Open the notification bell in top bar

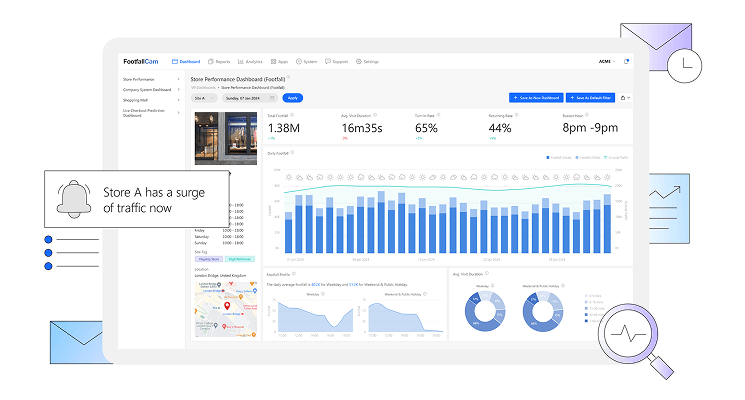[626, 62]
